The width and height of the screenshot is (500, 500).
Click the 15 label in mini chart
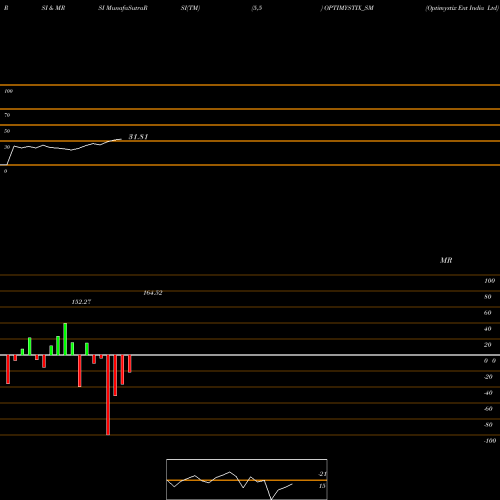click(x=322, y=486)
